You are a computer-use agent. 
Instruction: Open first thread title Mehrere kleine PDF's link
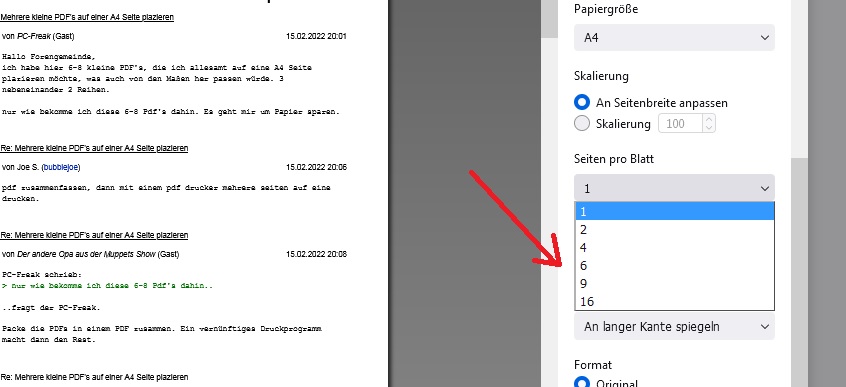(87, 17)
